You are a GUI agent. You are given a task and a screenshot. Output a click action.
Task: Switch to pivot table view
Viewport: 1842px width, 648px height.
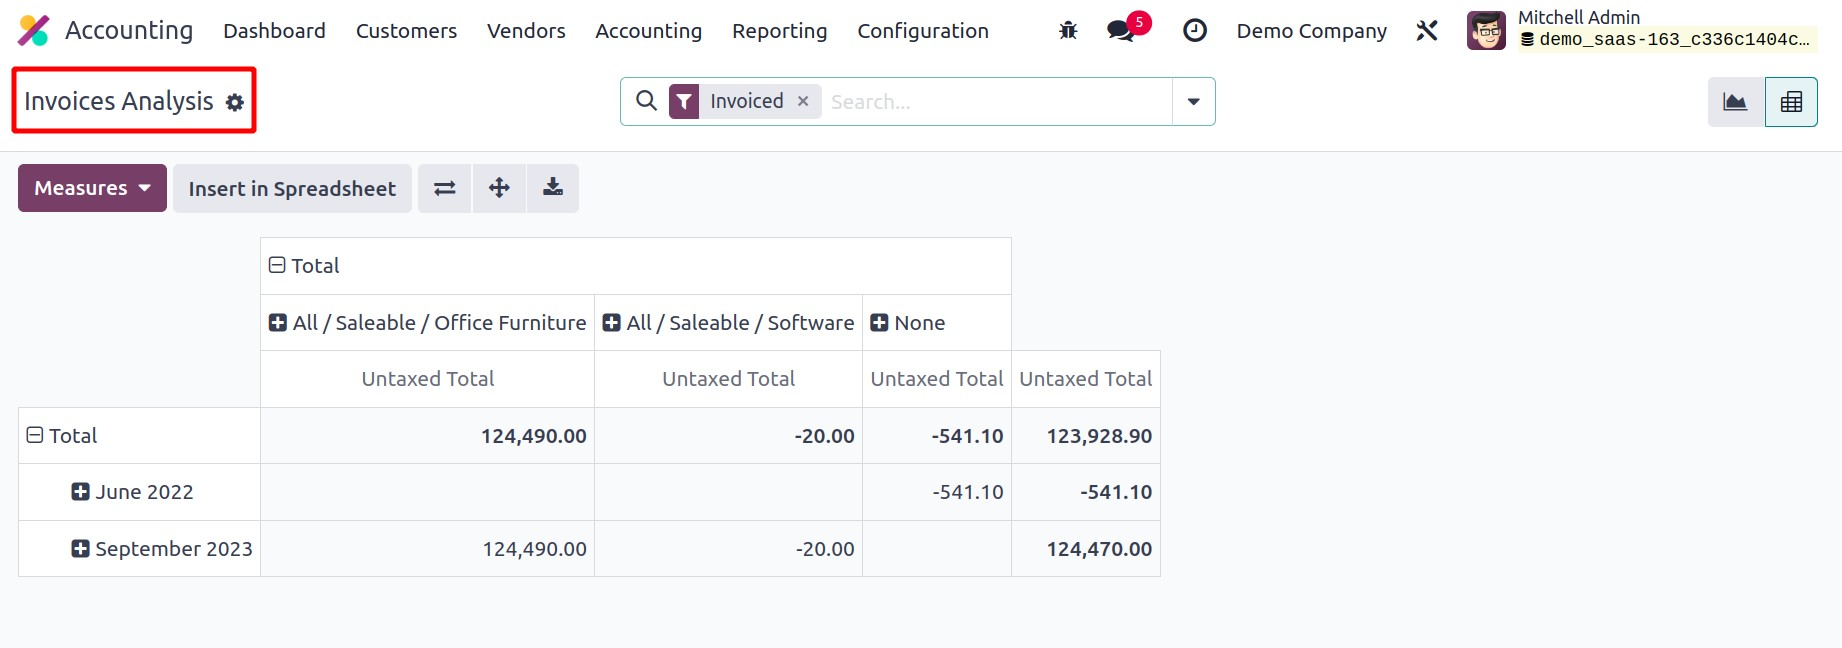coord(1791,102)
